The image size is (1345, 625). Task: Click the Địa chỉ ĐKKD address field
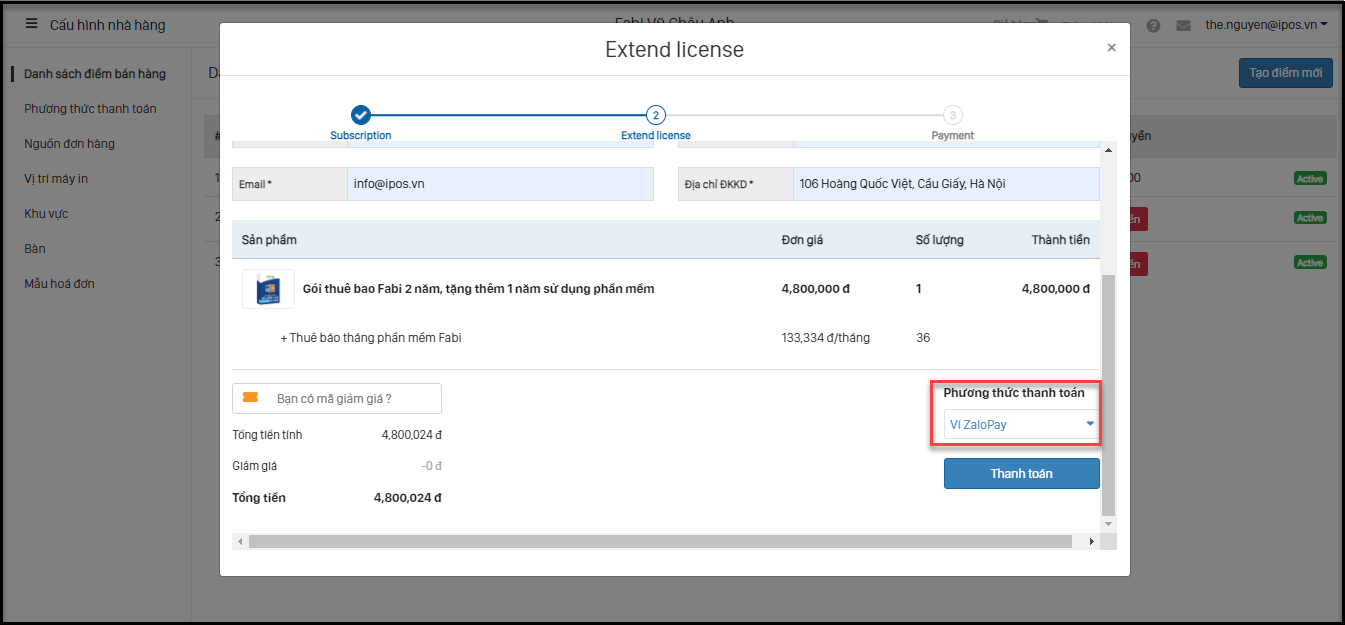click(945, 184)
